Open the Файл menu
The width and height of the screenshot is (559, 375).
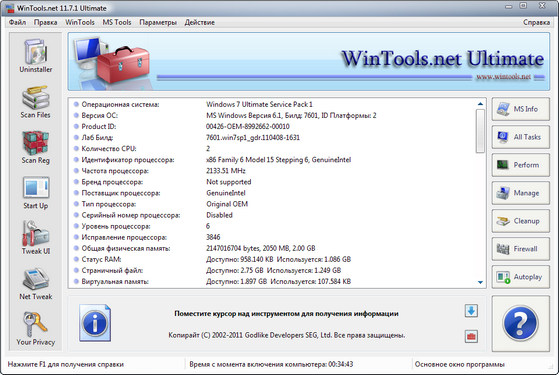(17, 22)
